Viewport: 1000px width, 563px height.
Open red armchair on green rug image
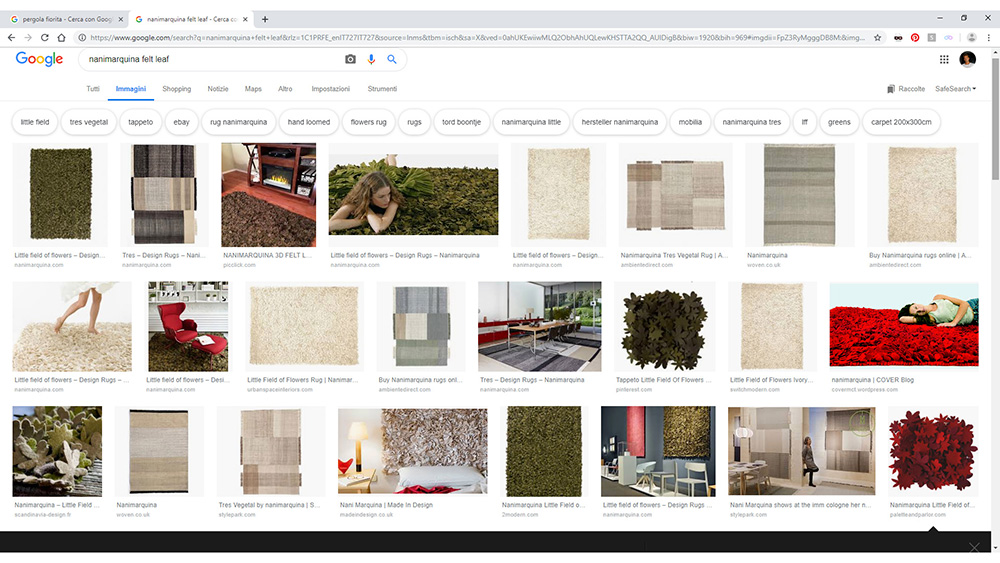[188, 326]
